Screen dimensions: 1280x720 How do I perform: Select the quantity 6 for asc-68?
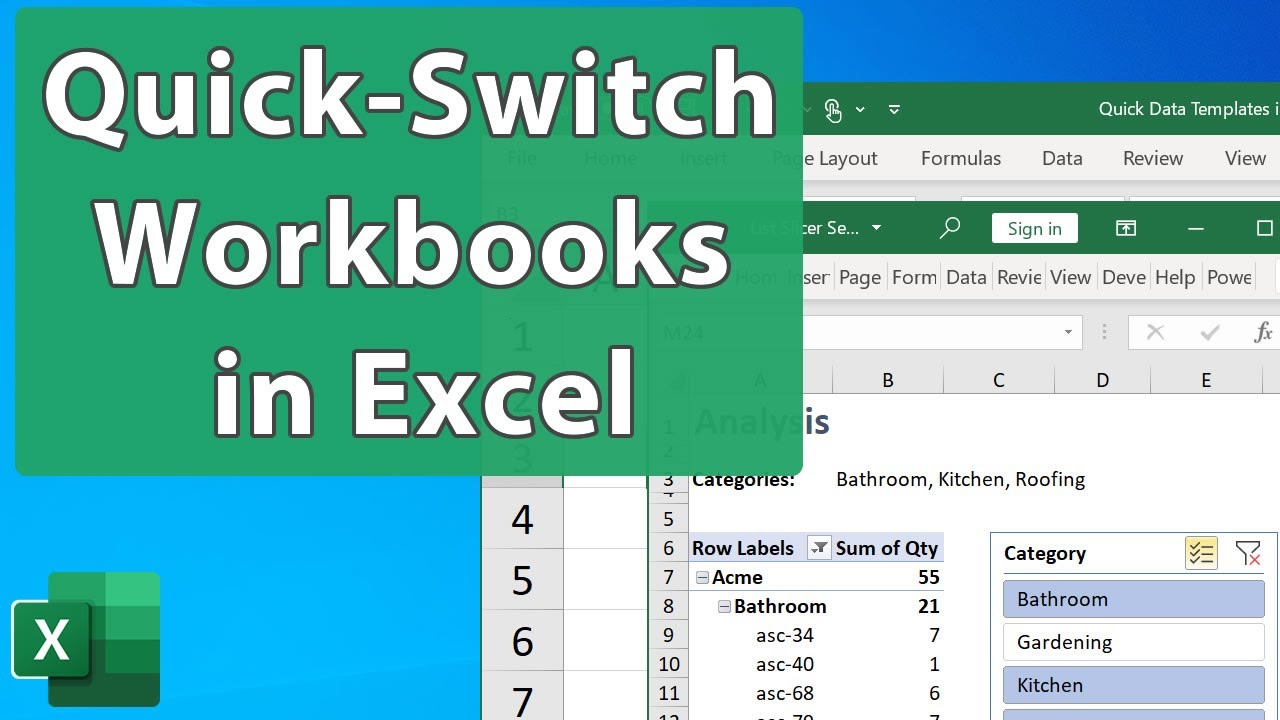[934, 693]
